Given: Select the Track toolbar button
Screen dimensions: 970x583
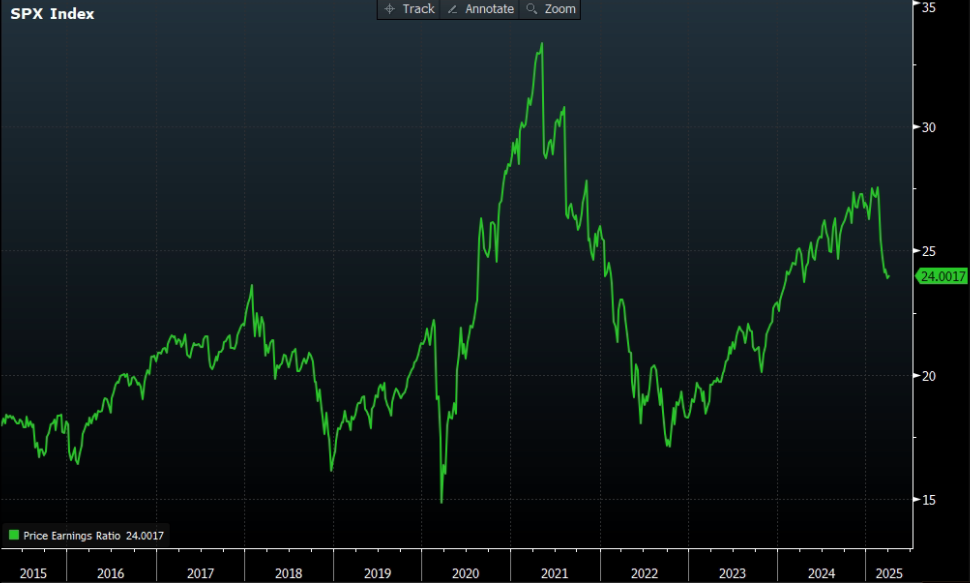Looking at the screenshot, I should 409,9.
